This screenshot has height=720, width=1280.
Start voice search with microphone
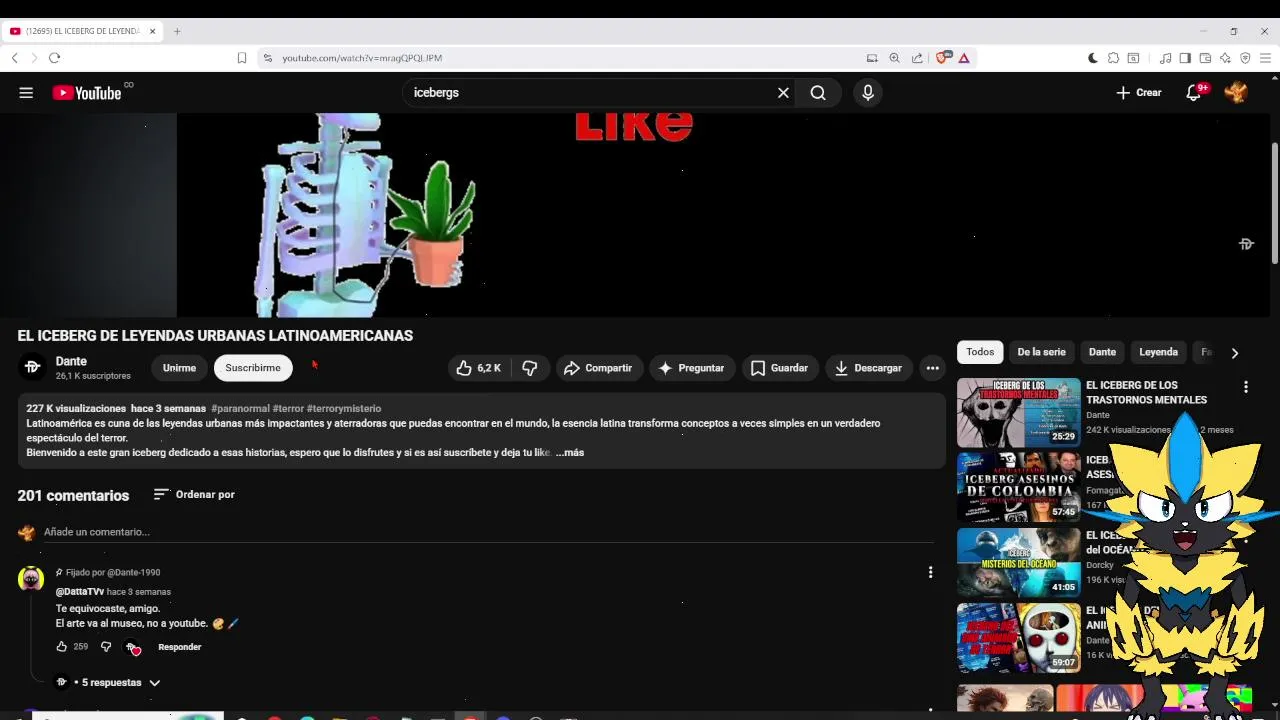tap(867, 93)
